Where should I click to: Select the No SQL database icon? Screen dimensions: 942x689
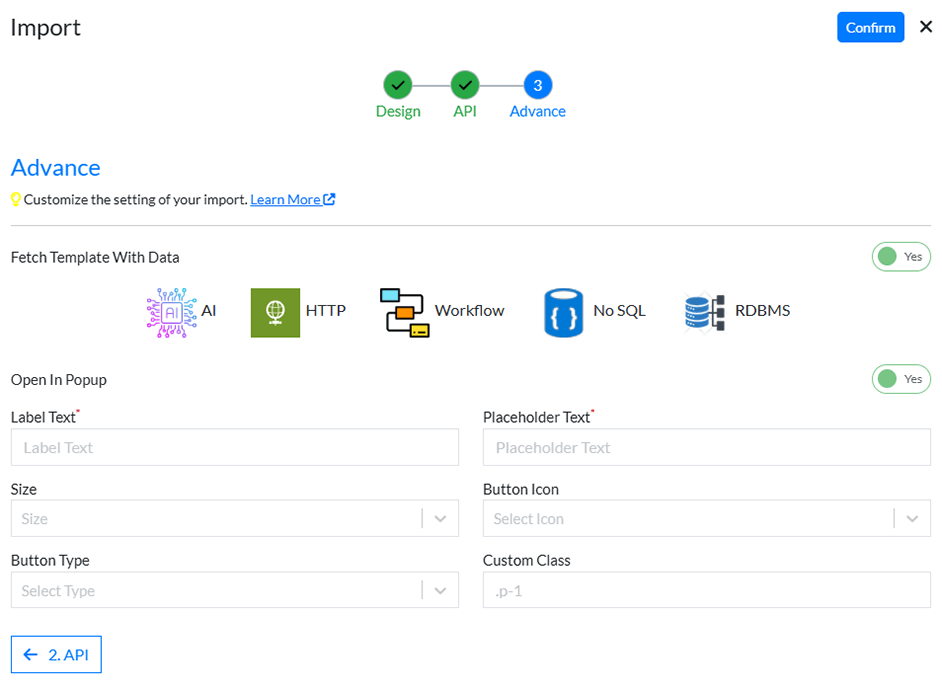(563, 312)
